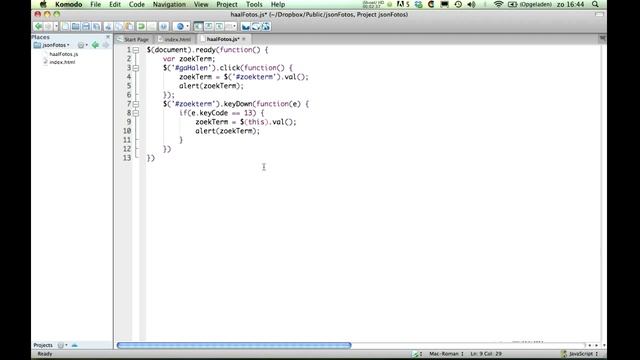Viewport: 640px width, 360px height.
Task: Collapse the code fold at line 1
Action: (136, 50)
